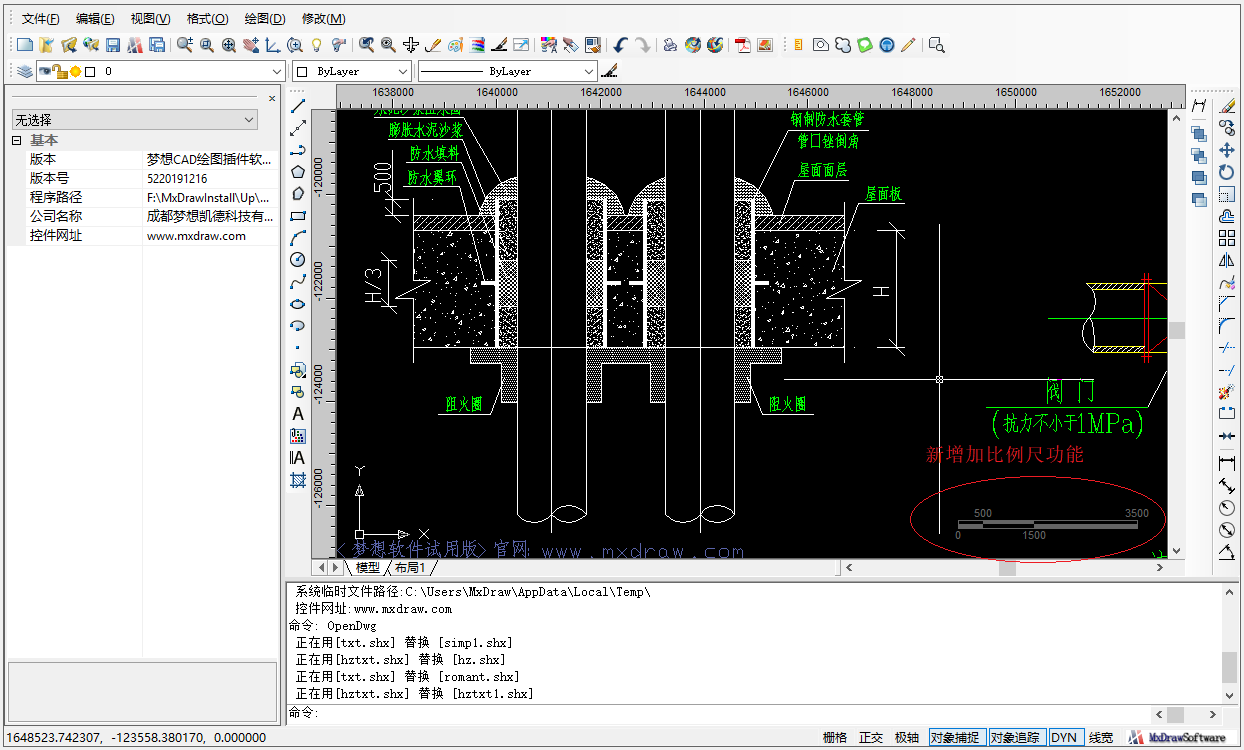The height and width of the screenshot is (750, 1244).
Task: Select the Polygon draw tool
Action: click(x=298, y=172)
